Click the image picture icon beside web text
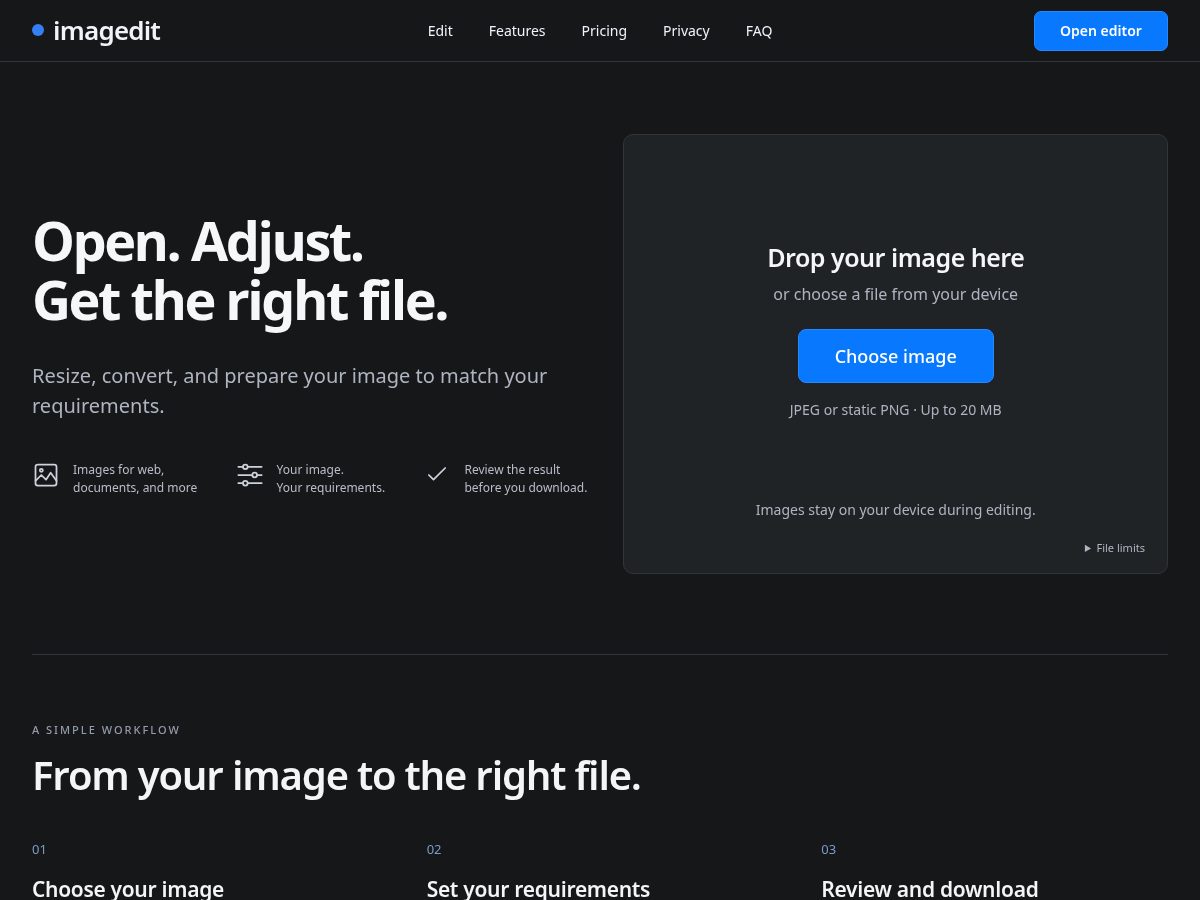Image resolution: width=1200 pixels, height=900 pixels. coord(46,475)
